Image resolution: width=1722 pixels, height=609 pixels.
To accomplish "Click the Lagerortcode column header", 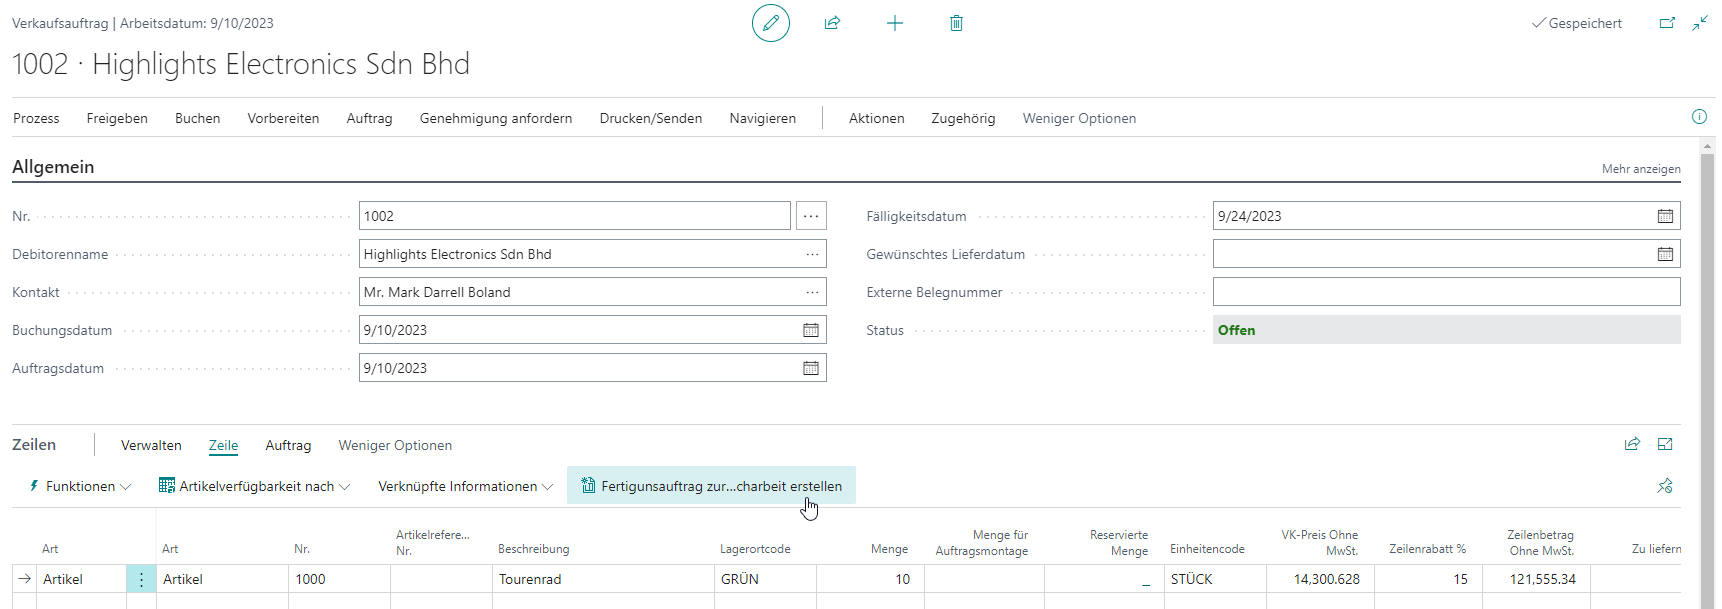I will click(755, 549).
